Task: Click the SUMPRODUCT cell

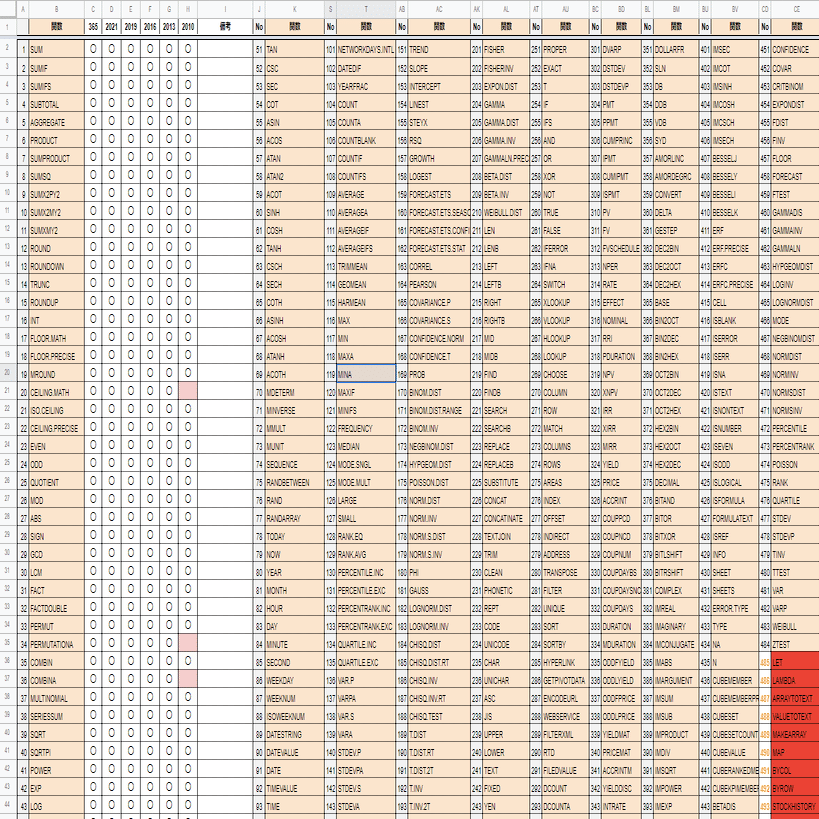Action: pos(56,158)
